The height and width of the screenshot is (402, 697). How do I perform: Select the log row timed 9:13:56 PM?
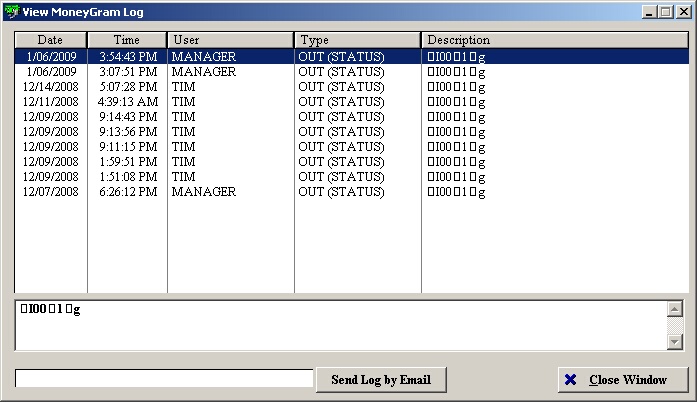352,132
